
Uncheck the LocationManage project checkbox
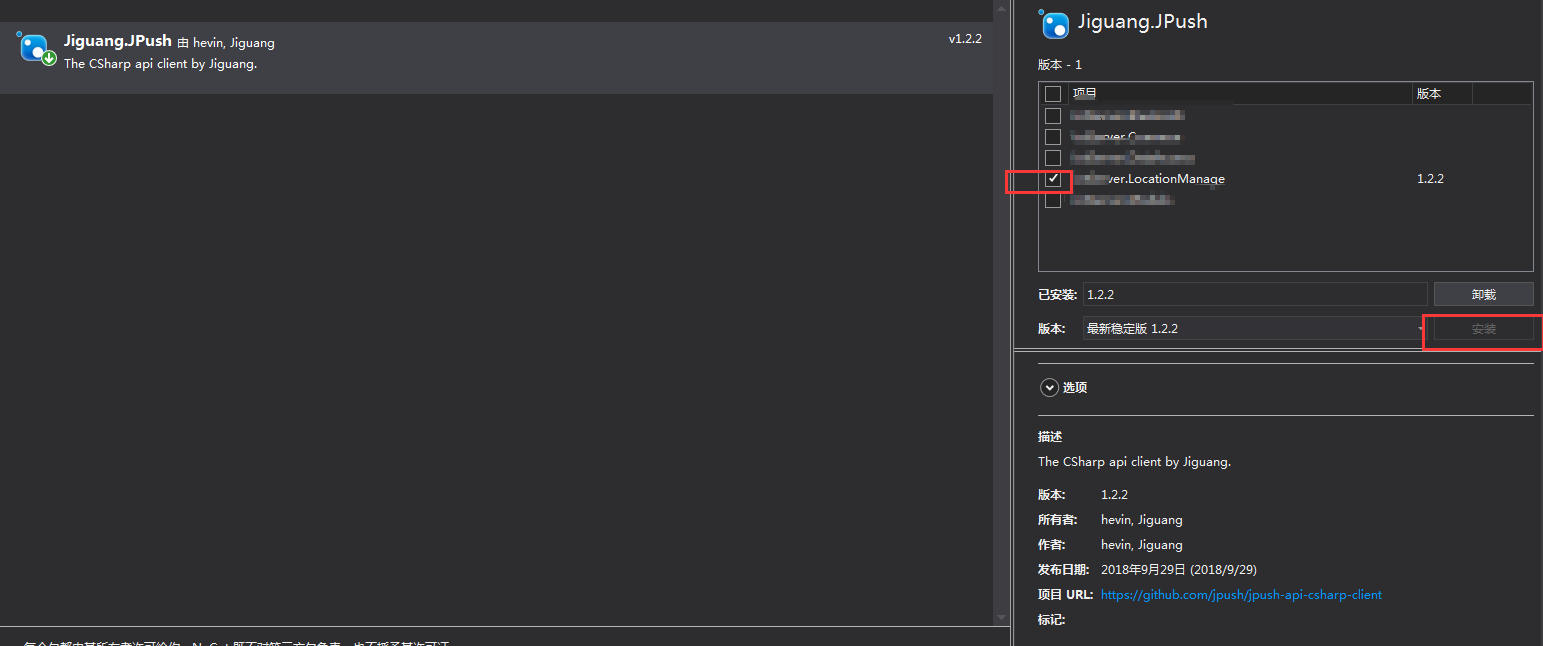pyautogui.click(x=1053, y=179)
